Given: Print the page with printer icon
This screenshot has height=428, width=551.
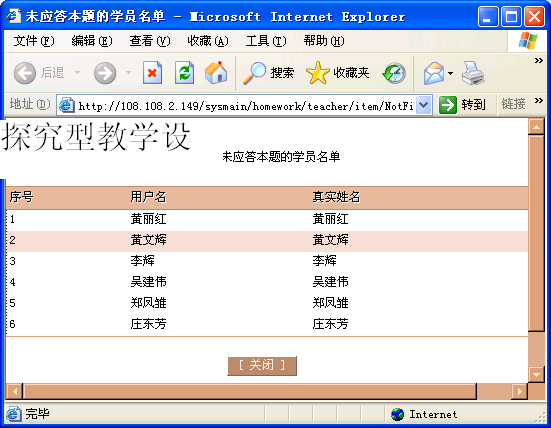Looking at the screenshot, I should pos(473,73).
